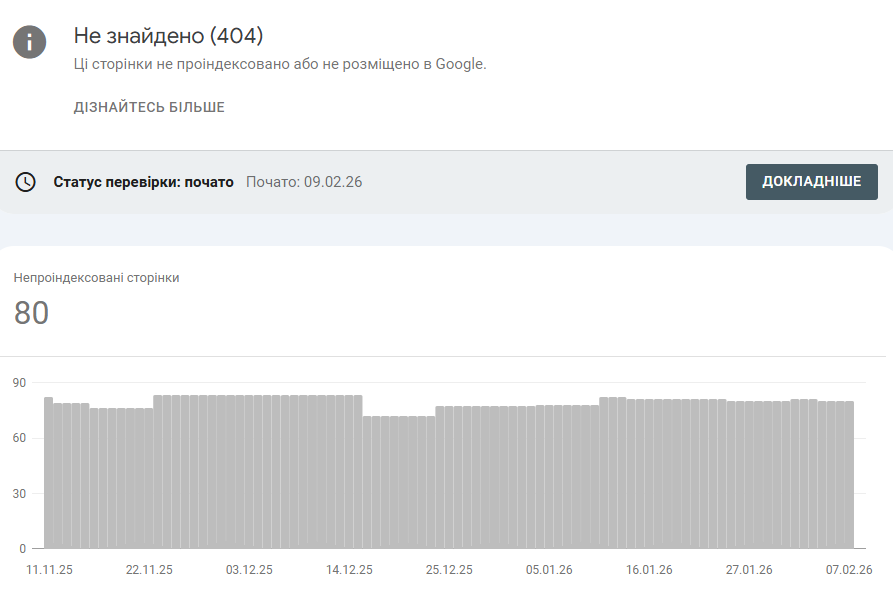
Task: Click the Почато: 09.02.26 start date
Action: (x=304, y=182)
